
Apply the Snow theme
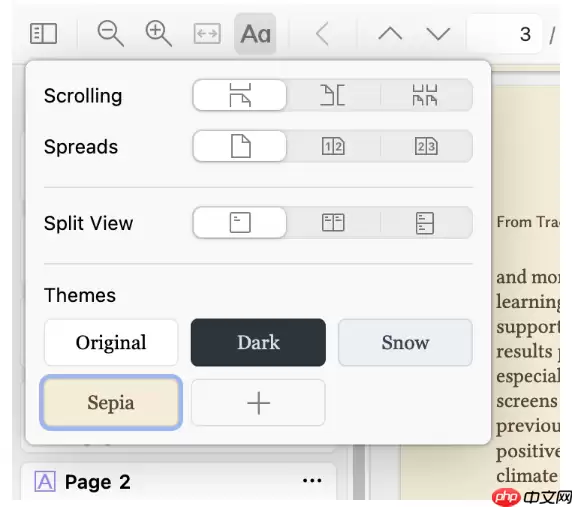click(405, 343)
